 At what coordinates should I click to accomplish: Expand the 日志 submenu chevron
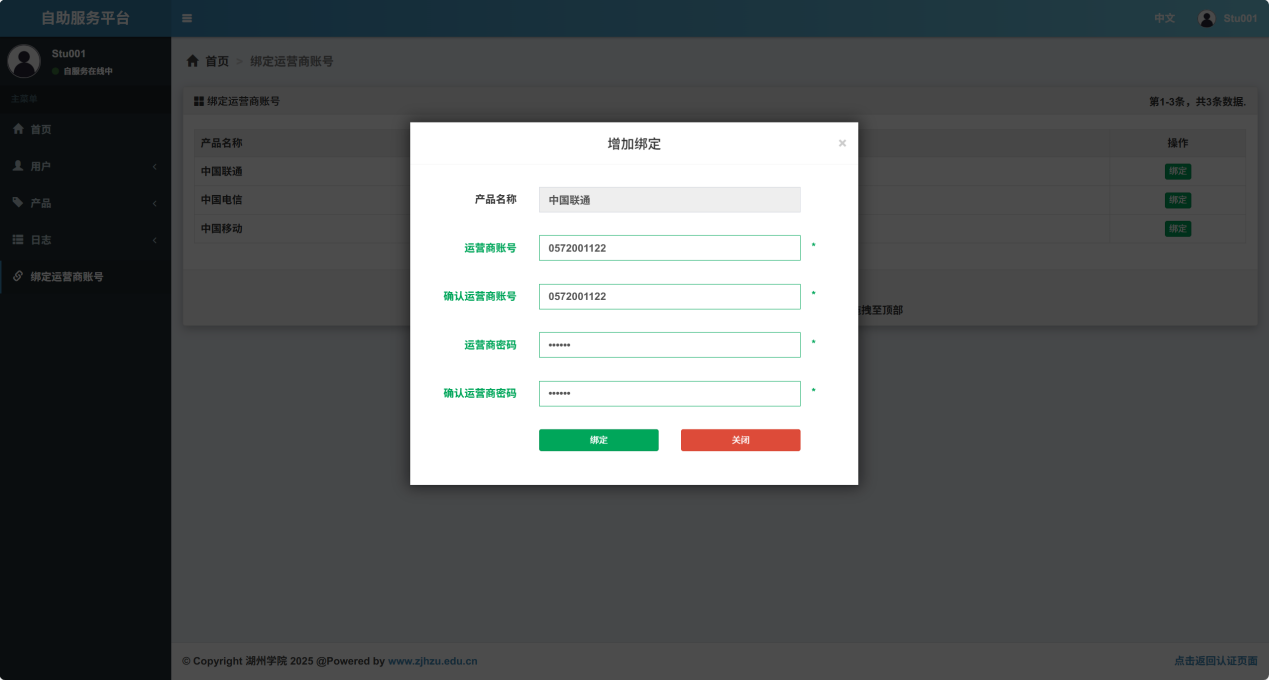pos(154,240)
